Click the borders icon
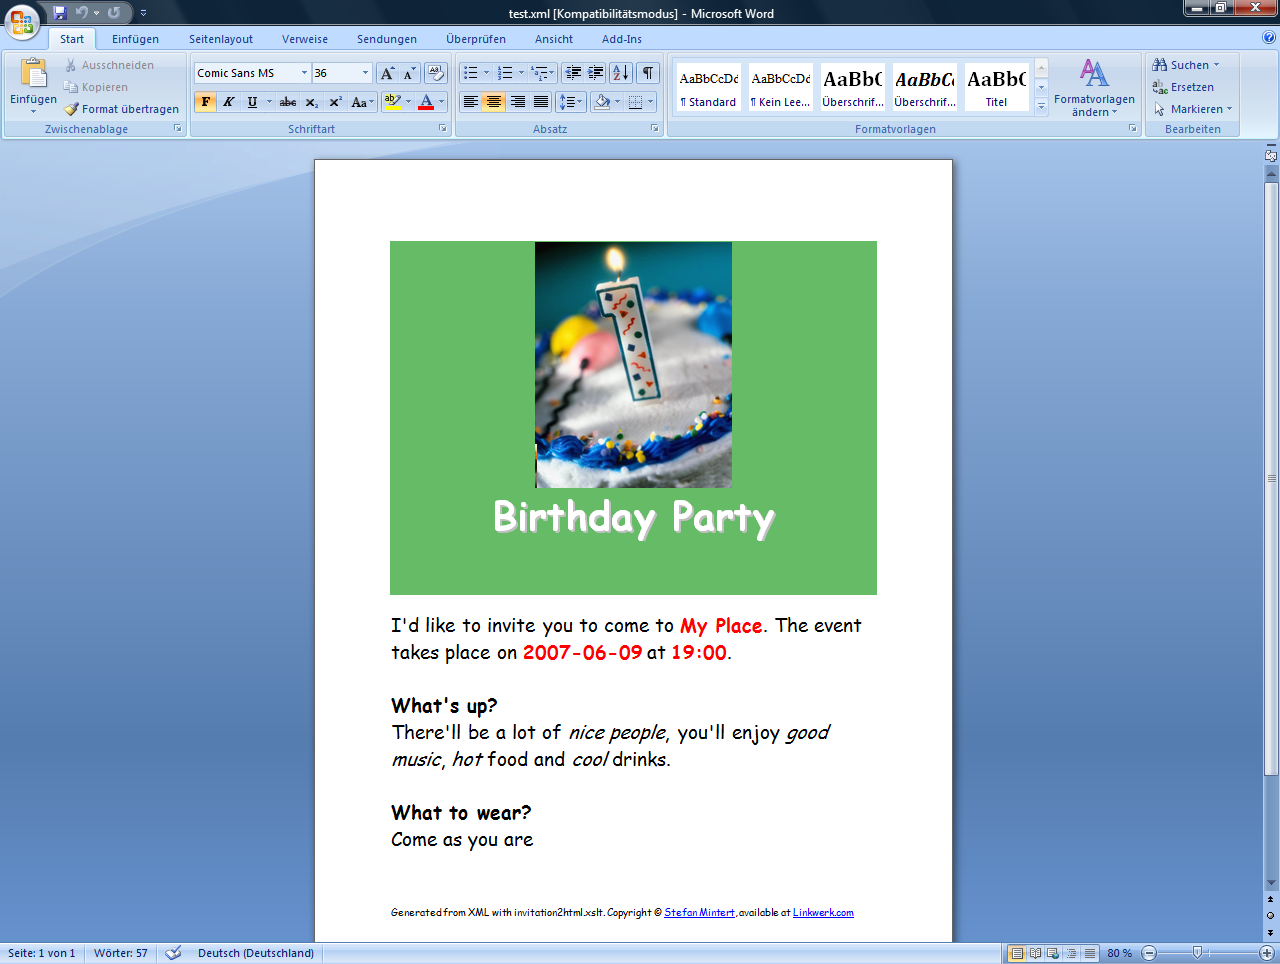The height and width of the screenshot is (964, 1280). 635,102
